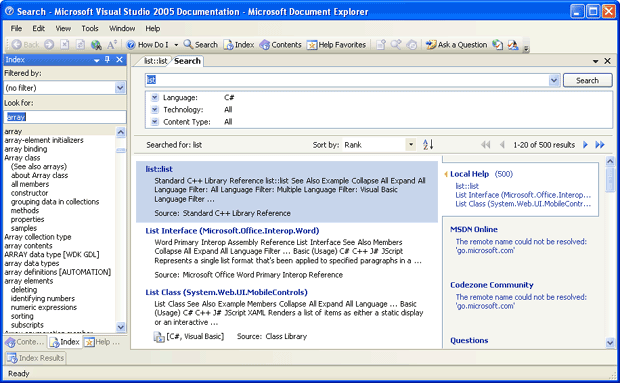Open the Index panel window position dropdown
Image resolution: width=620 pixels, height=383 pixels.
pyautogui.click(x=96, y=60)
